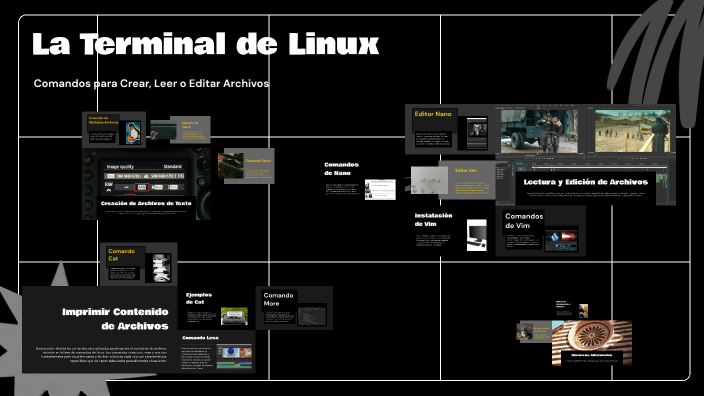704x396 pixels.
Task: Click the screenshot image in Comando Less
Action: click(x=234, y=357)
